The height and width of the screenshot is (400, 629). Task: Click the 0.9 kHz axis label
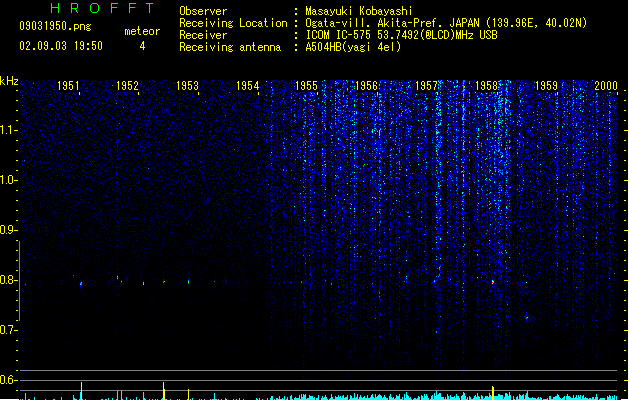pyautogui.click(x=8, y=230)
